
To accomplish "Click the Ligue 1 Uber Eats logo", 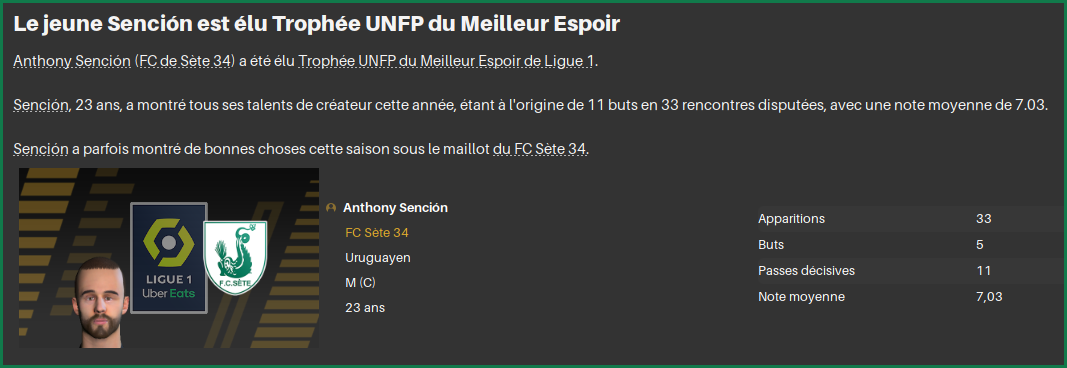I will point(168,258).
